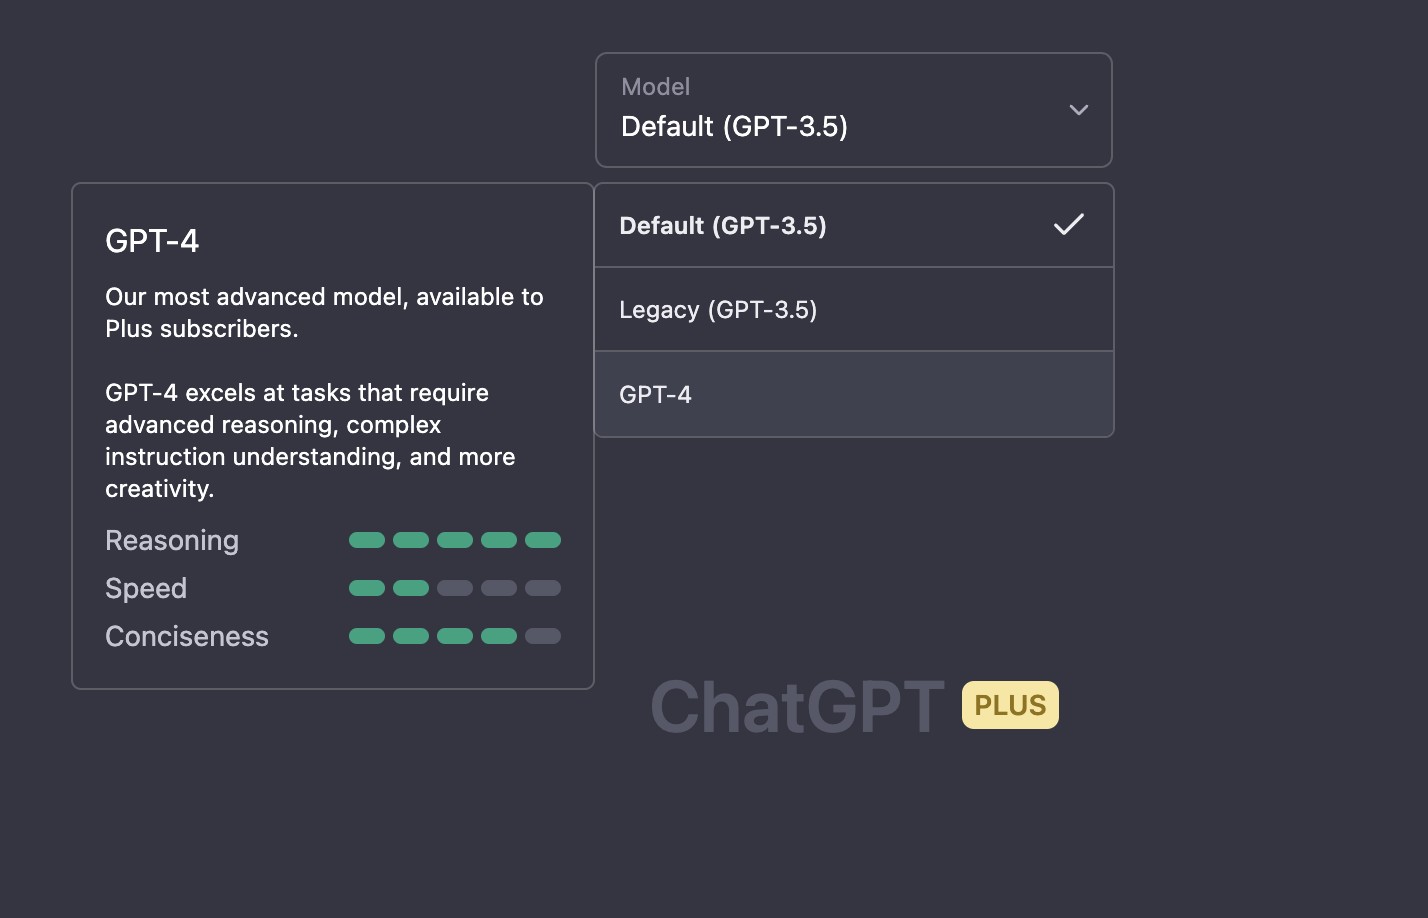Click the Reasoning label

pos(172,540)
